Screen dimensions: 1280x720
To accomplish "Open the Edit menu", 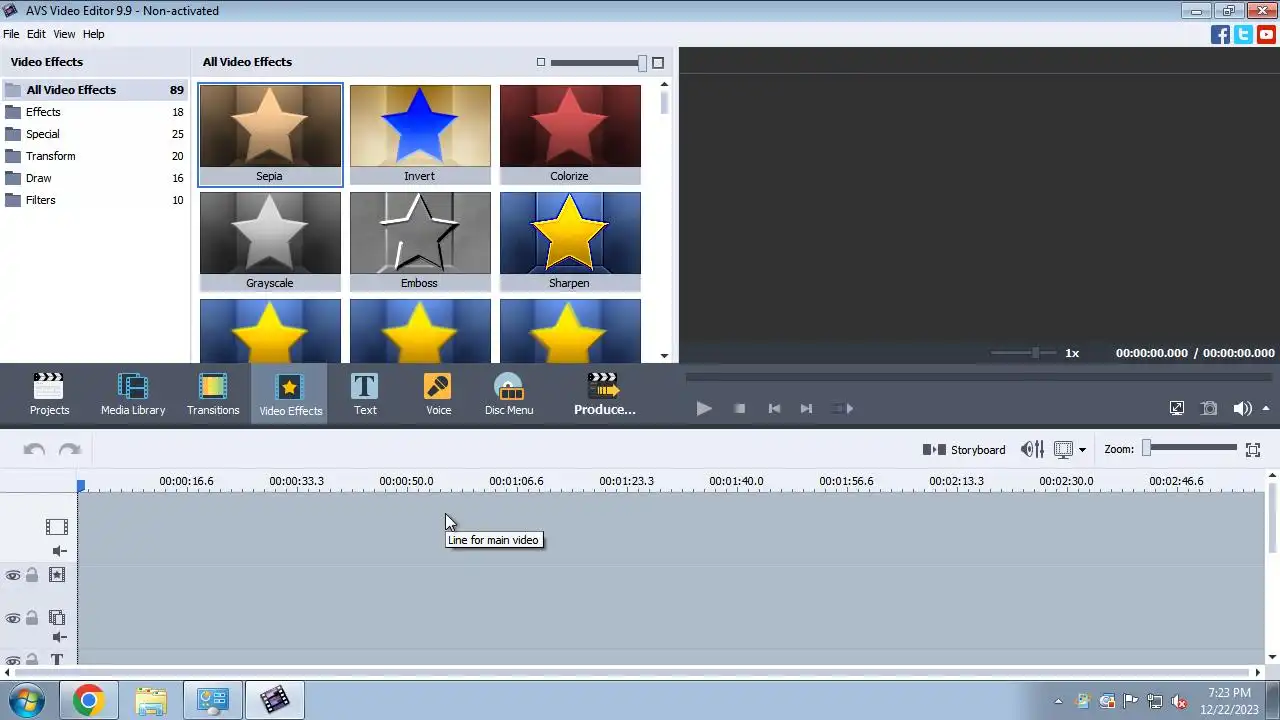I will 36,34.
